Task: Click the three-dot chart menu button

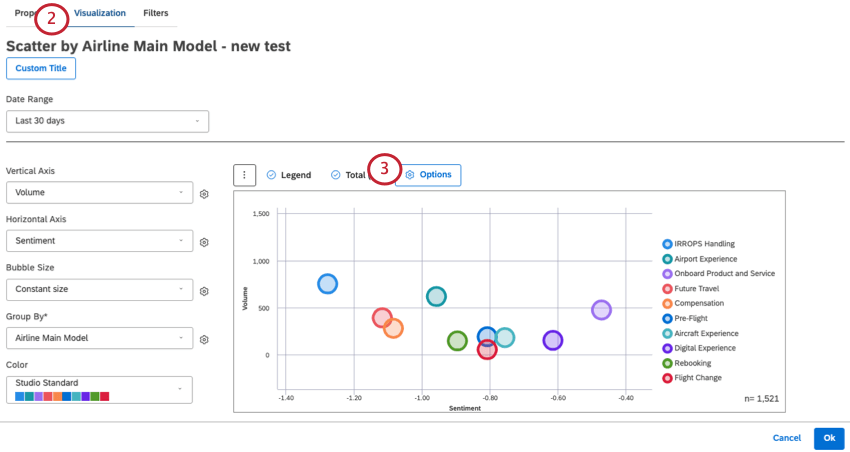Action: (244, 175)
